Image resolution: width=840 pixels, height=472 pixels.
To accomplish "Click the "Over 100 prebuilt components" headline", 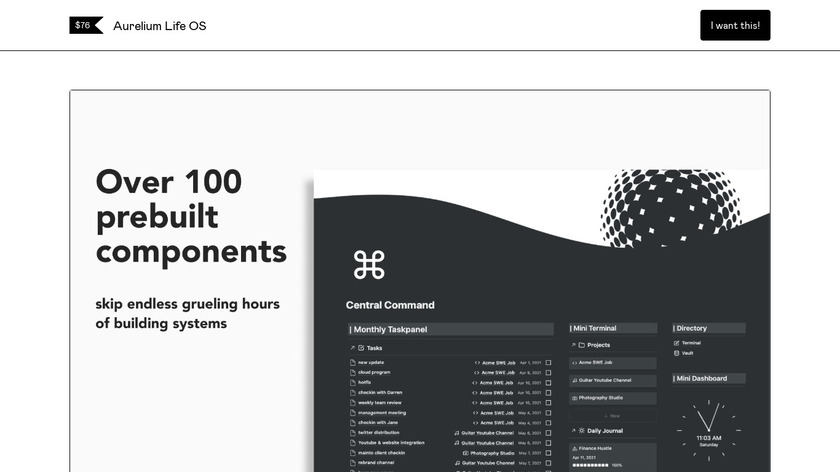I will 191,216.
